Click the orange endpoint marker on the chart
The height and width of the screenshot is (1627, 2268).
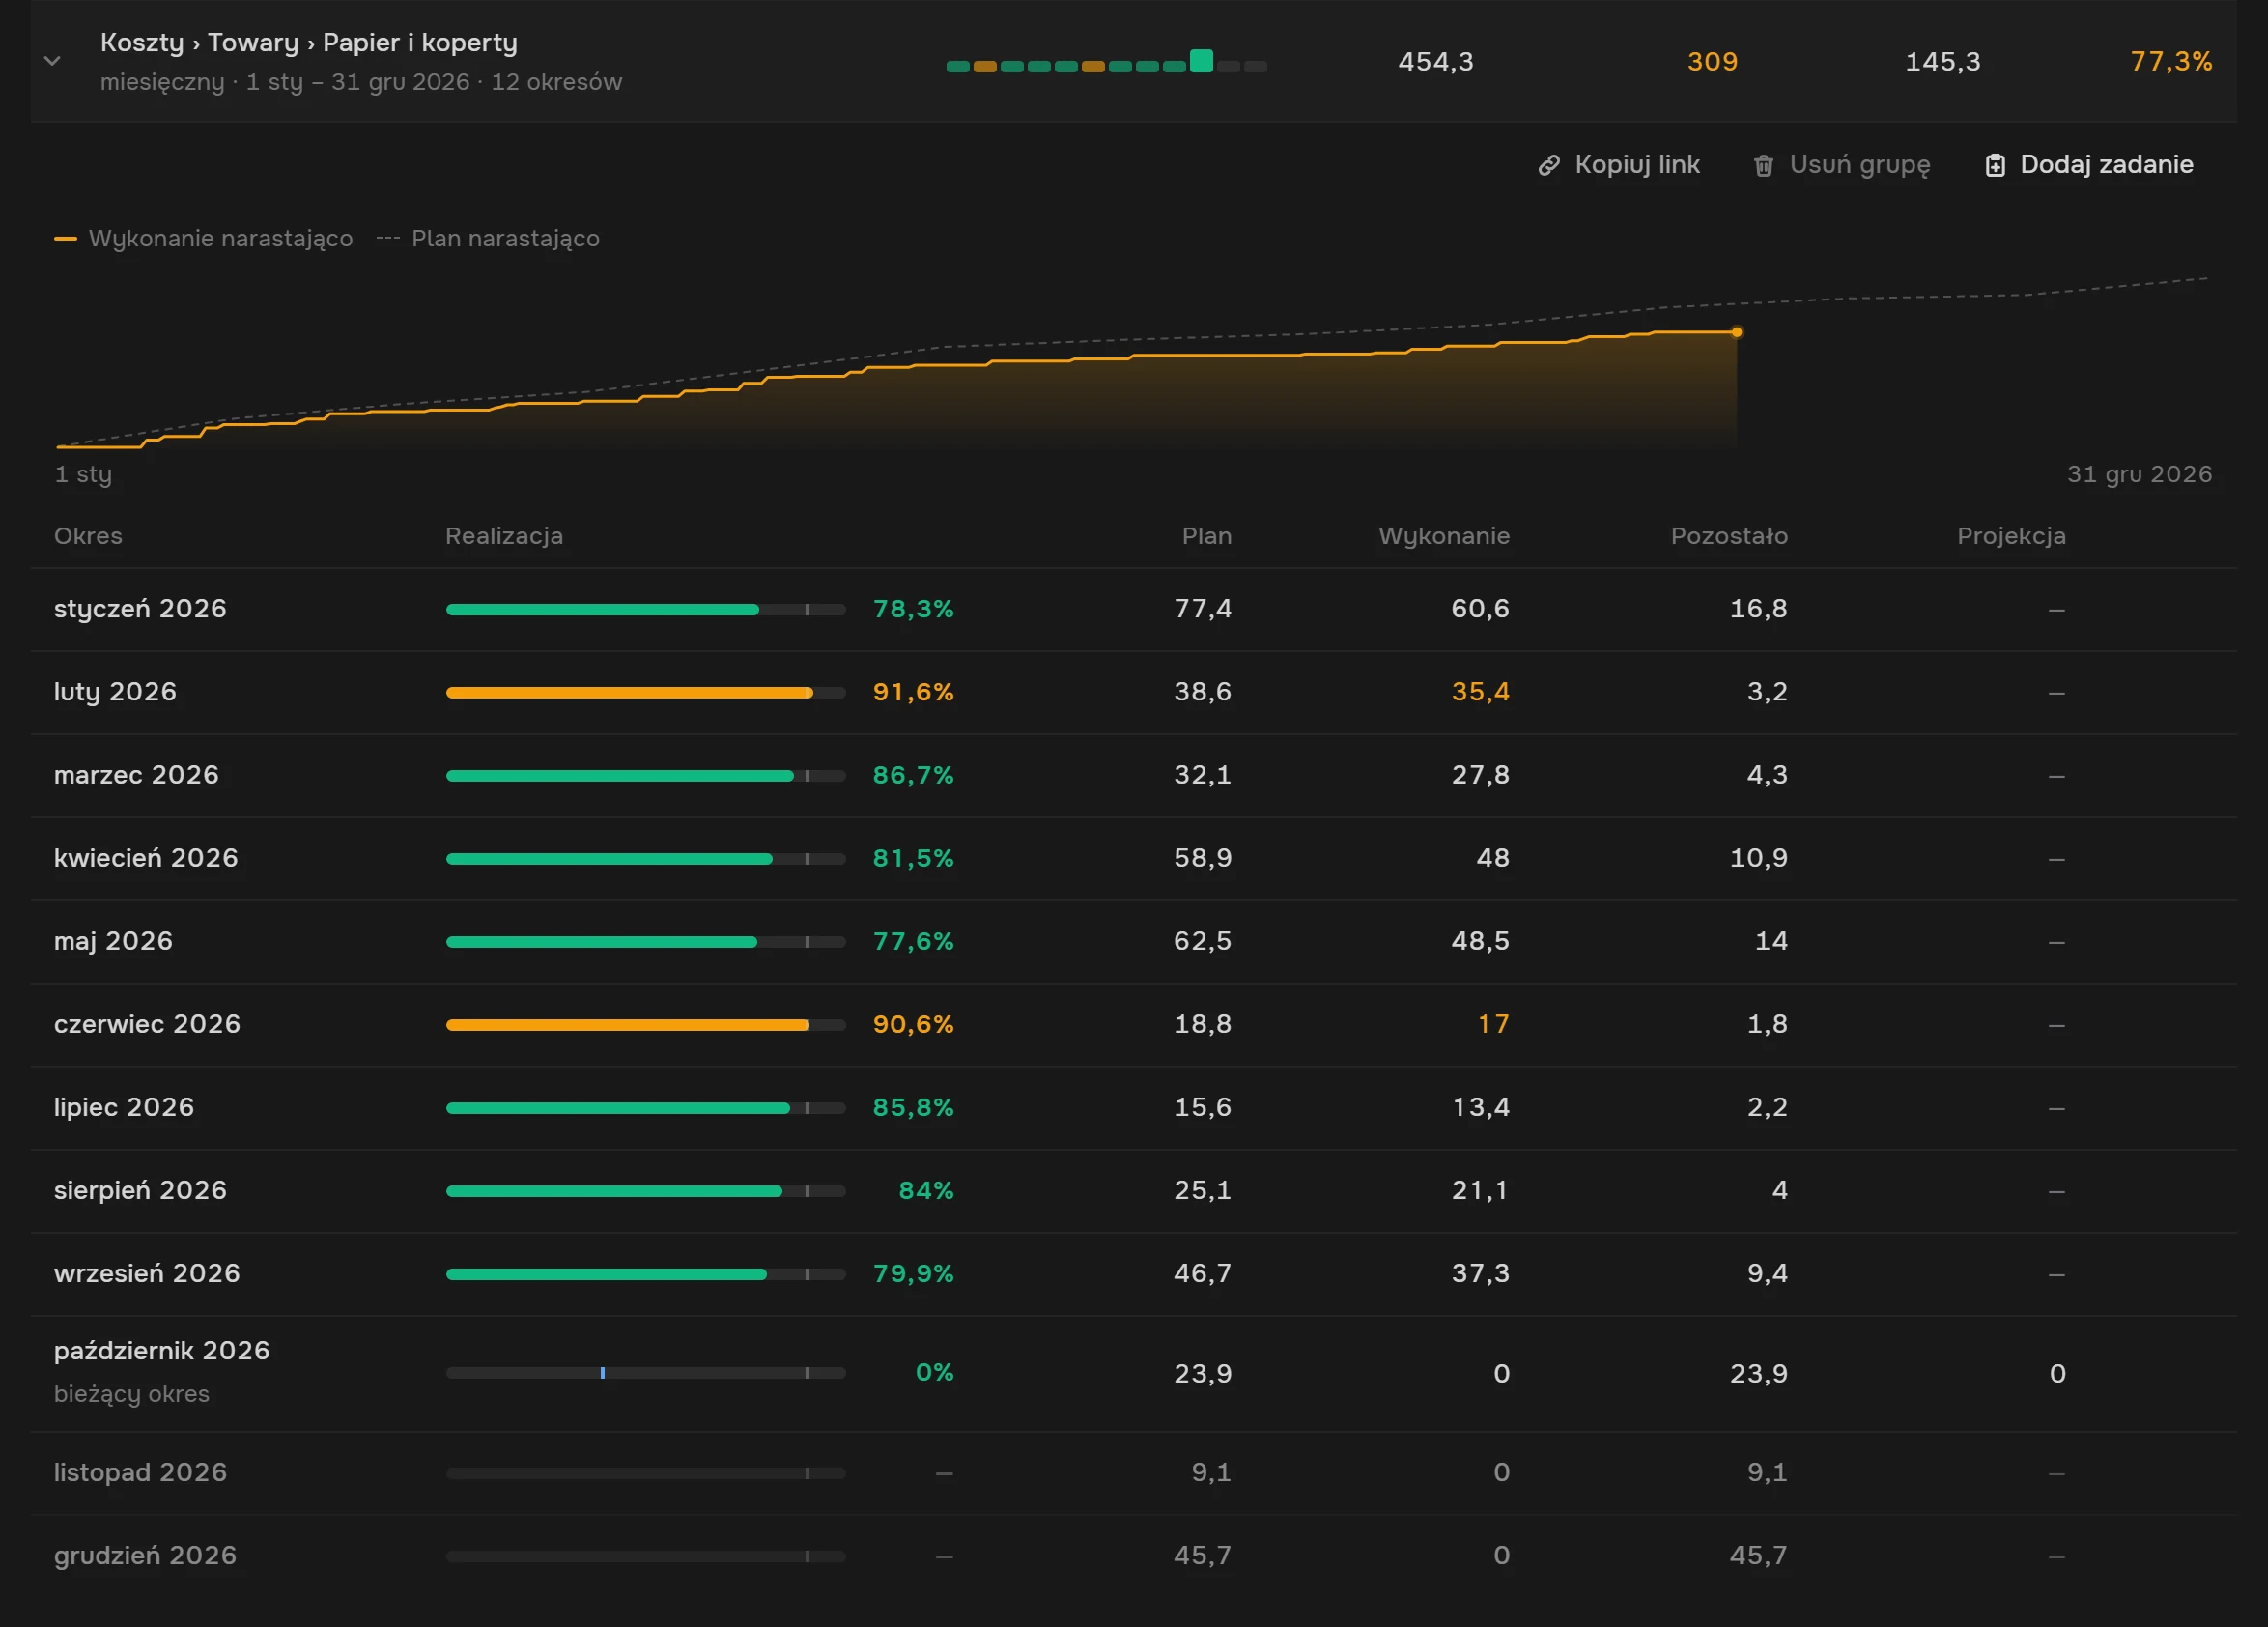1737,332
